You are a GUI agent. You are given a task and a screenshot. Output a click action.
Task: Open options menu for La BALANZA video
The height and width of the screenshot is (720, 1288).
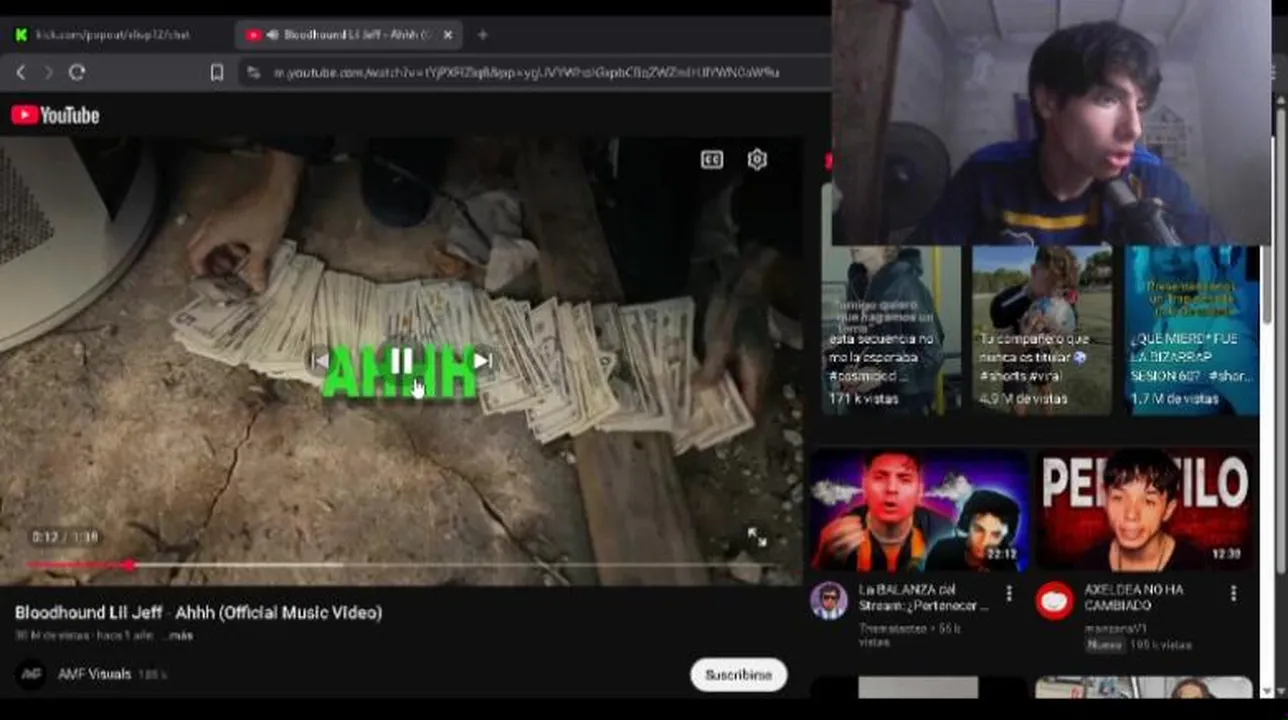click(1009, 594)
